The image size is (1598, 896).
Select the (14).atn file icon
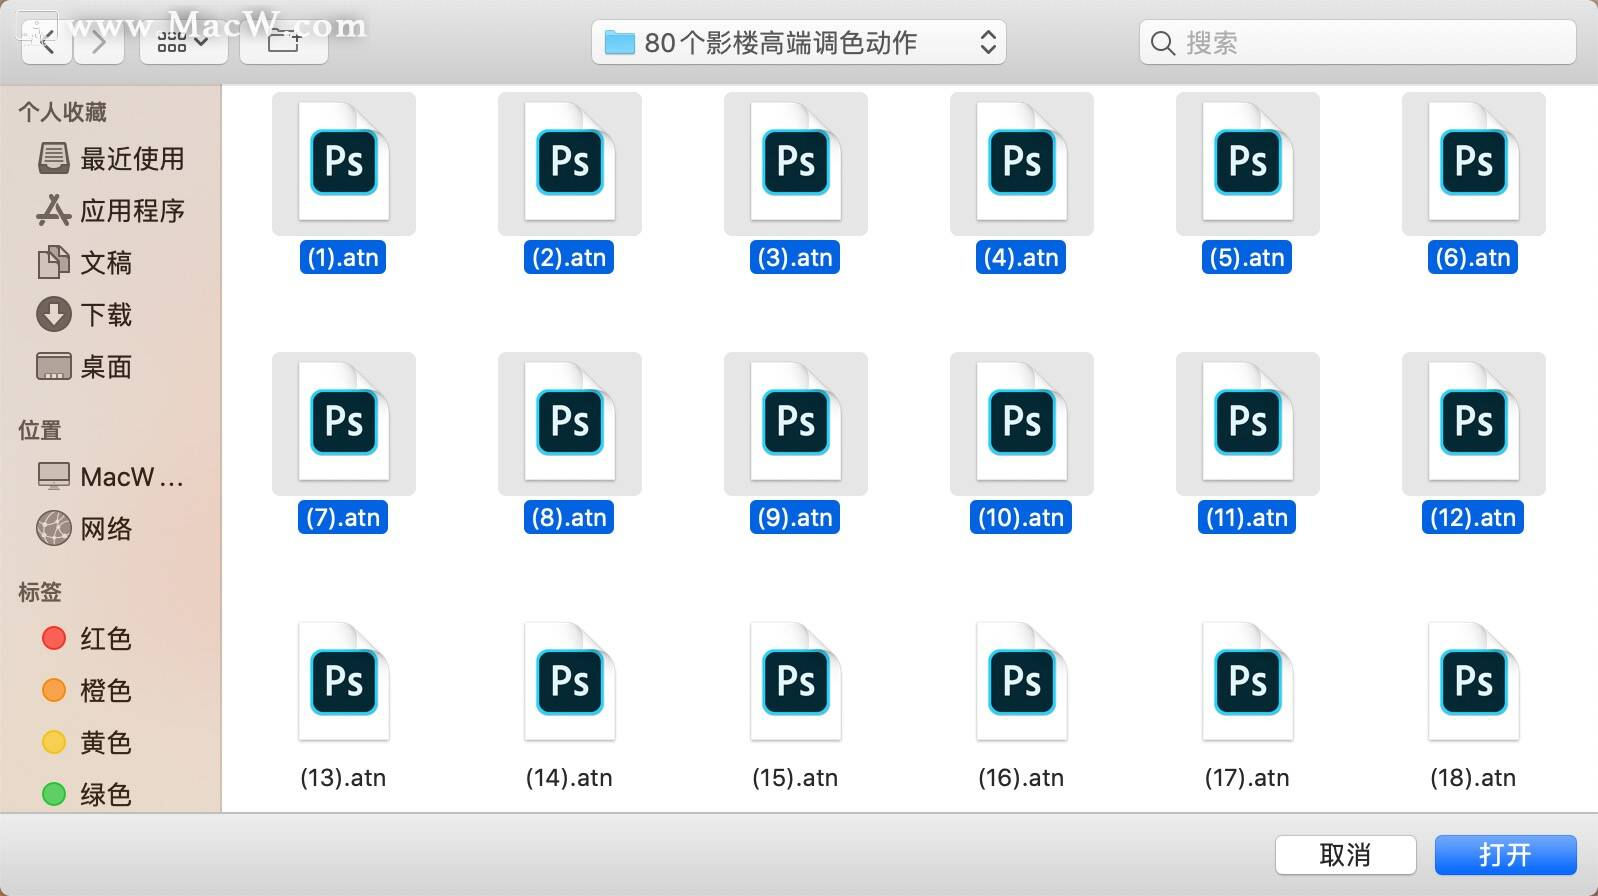pyautogui.click(x=570, y=683)
